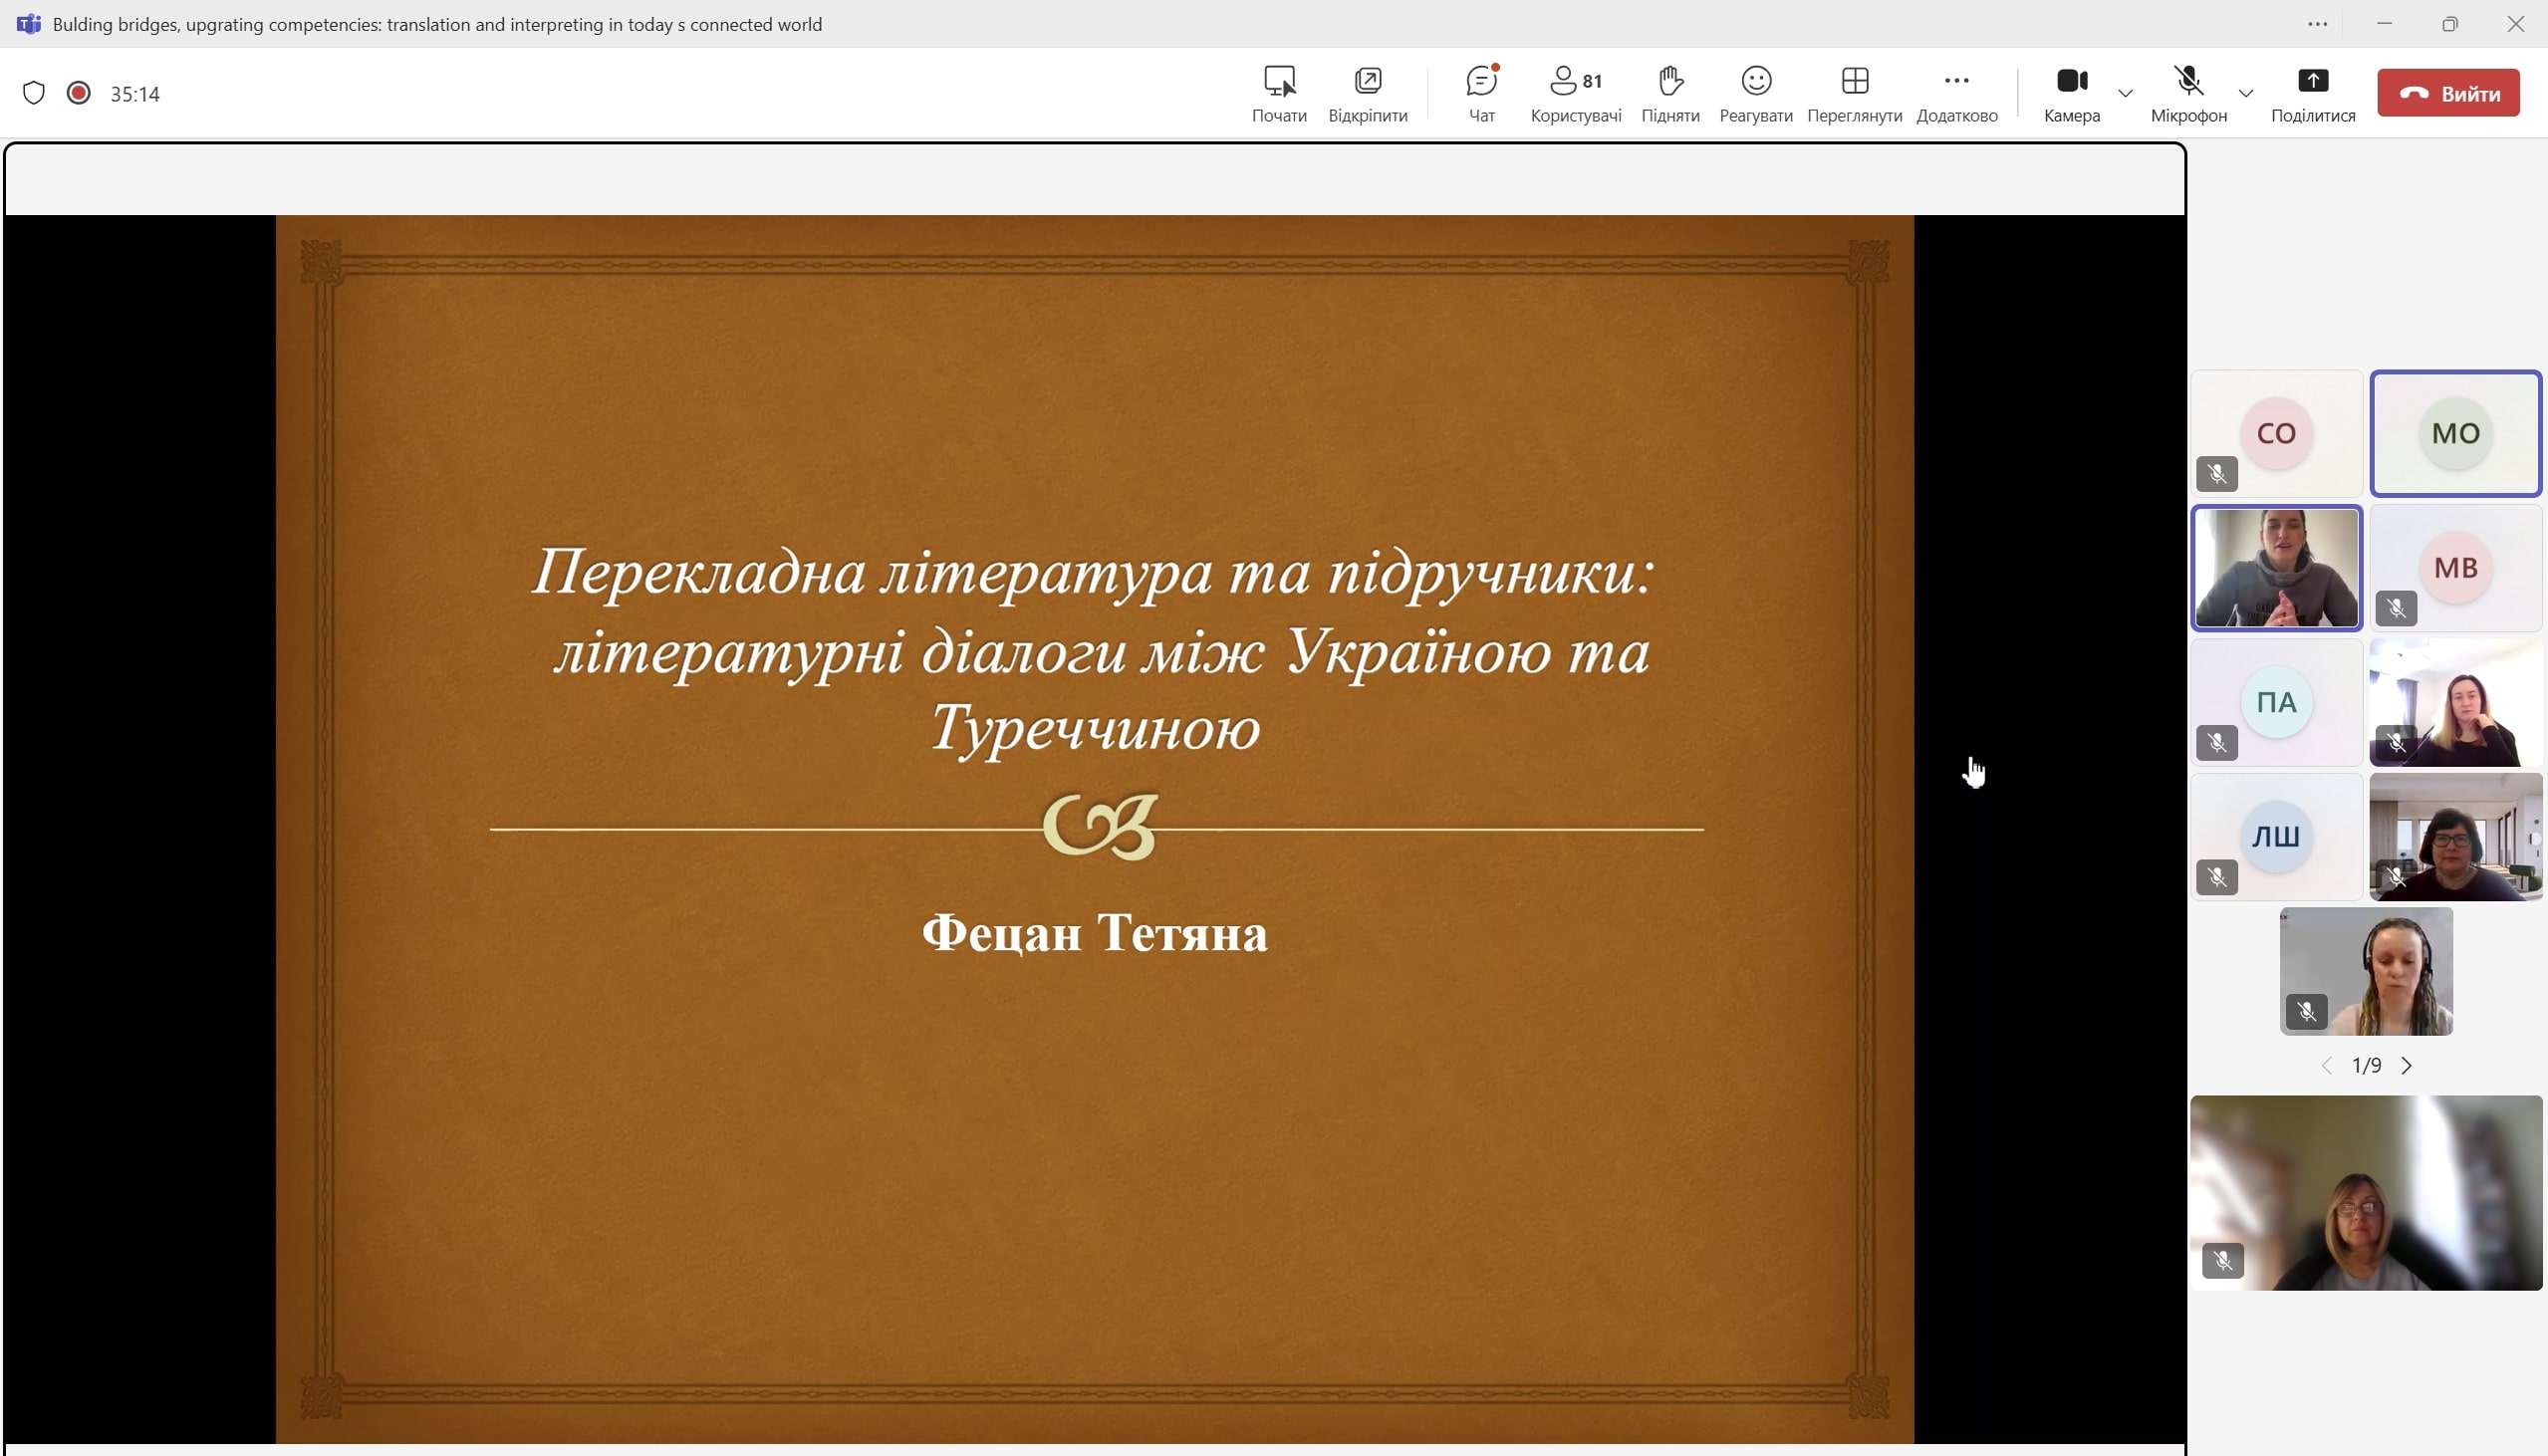This screenshot has width=2548, height=1456.
Task: Open the participants list (Користувачі)
Action: 1575,81
